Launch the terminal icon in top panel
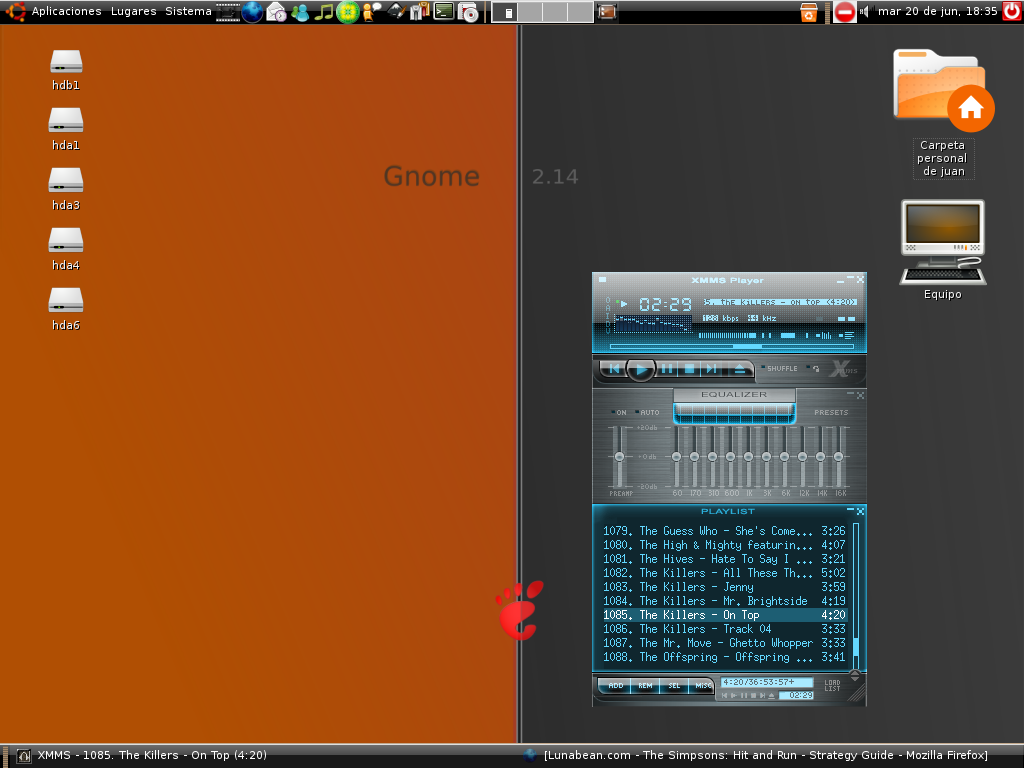Image resolution: width=1024 pixels, height=768 pixels. [444, 12]
